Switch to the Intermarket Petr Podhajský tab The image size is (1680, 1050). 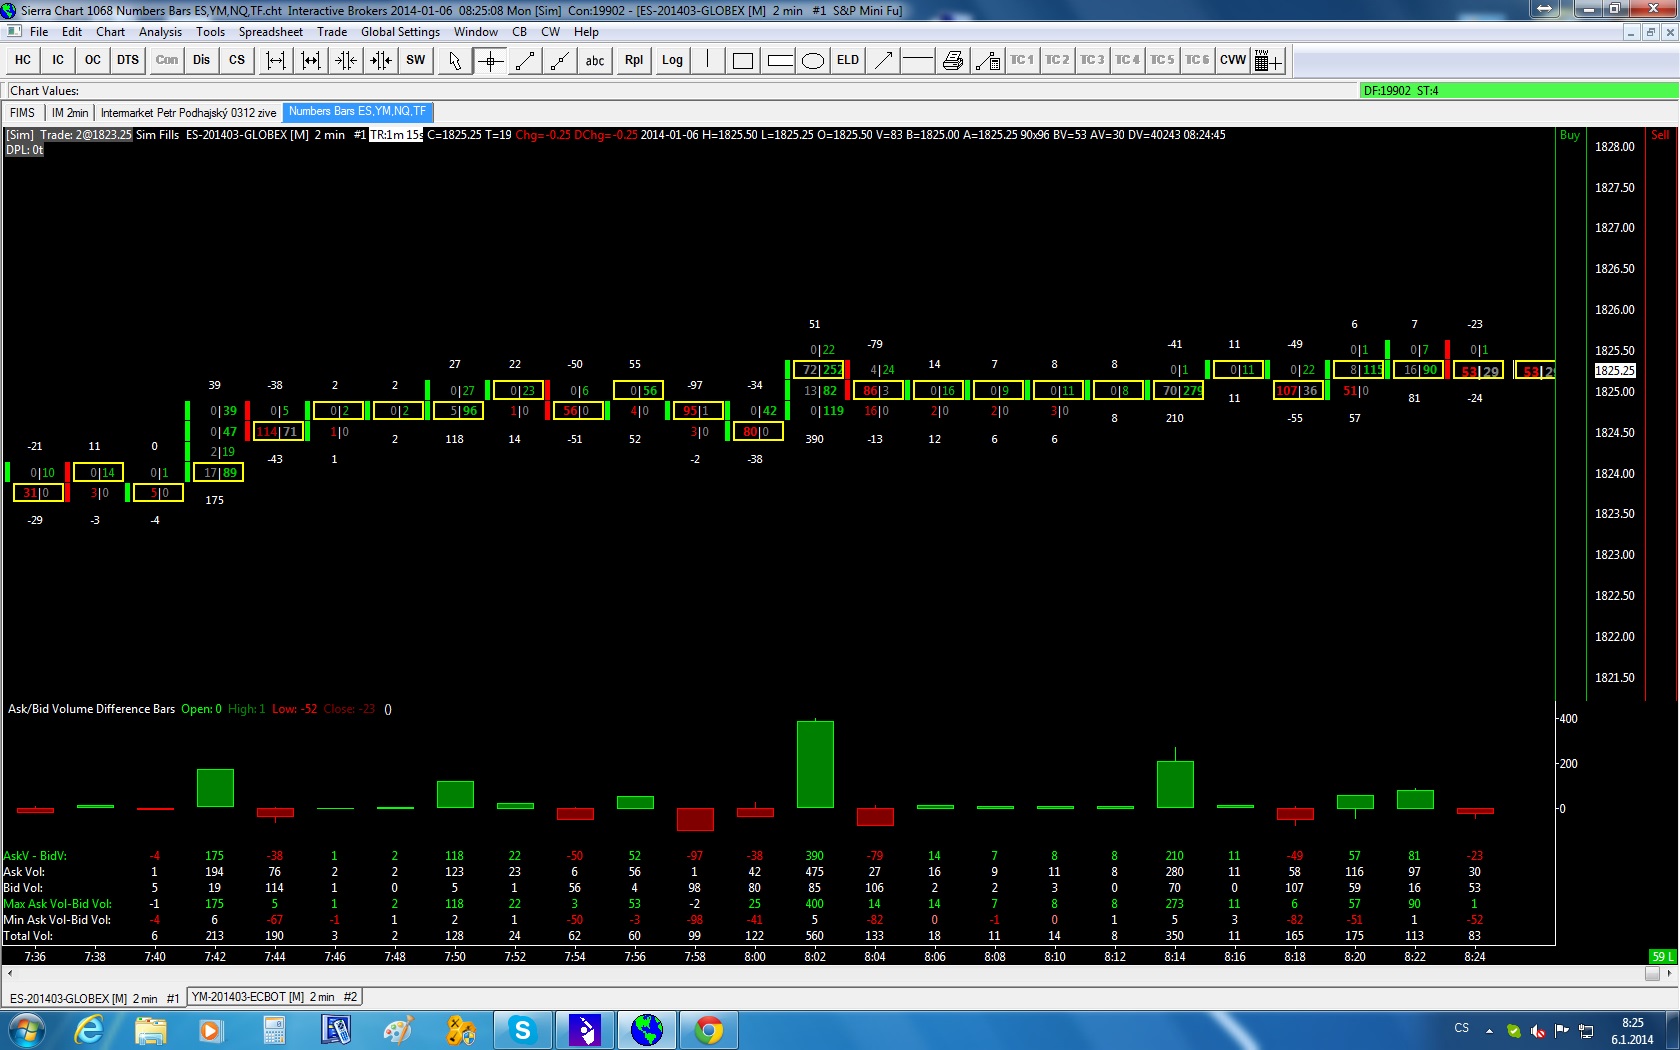(188, 113)
